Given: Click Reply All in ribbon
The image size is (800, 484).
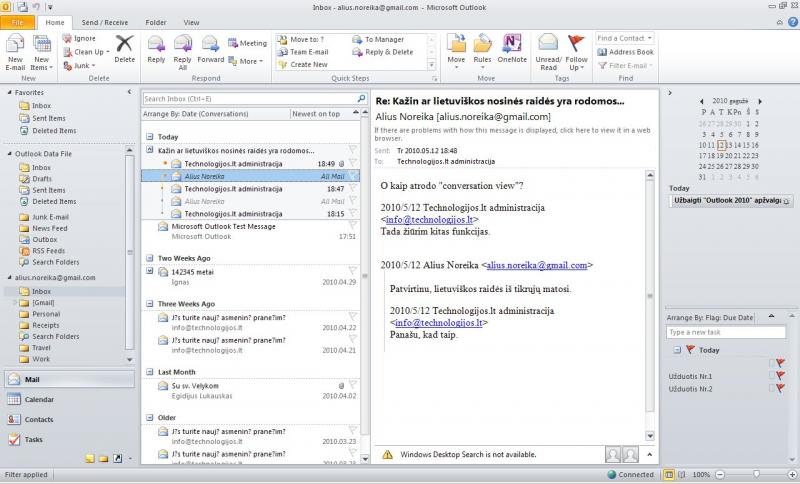Looking at the screenshot, I should 182,53.
